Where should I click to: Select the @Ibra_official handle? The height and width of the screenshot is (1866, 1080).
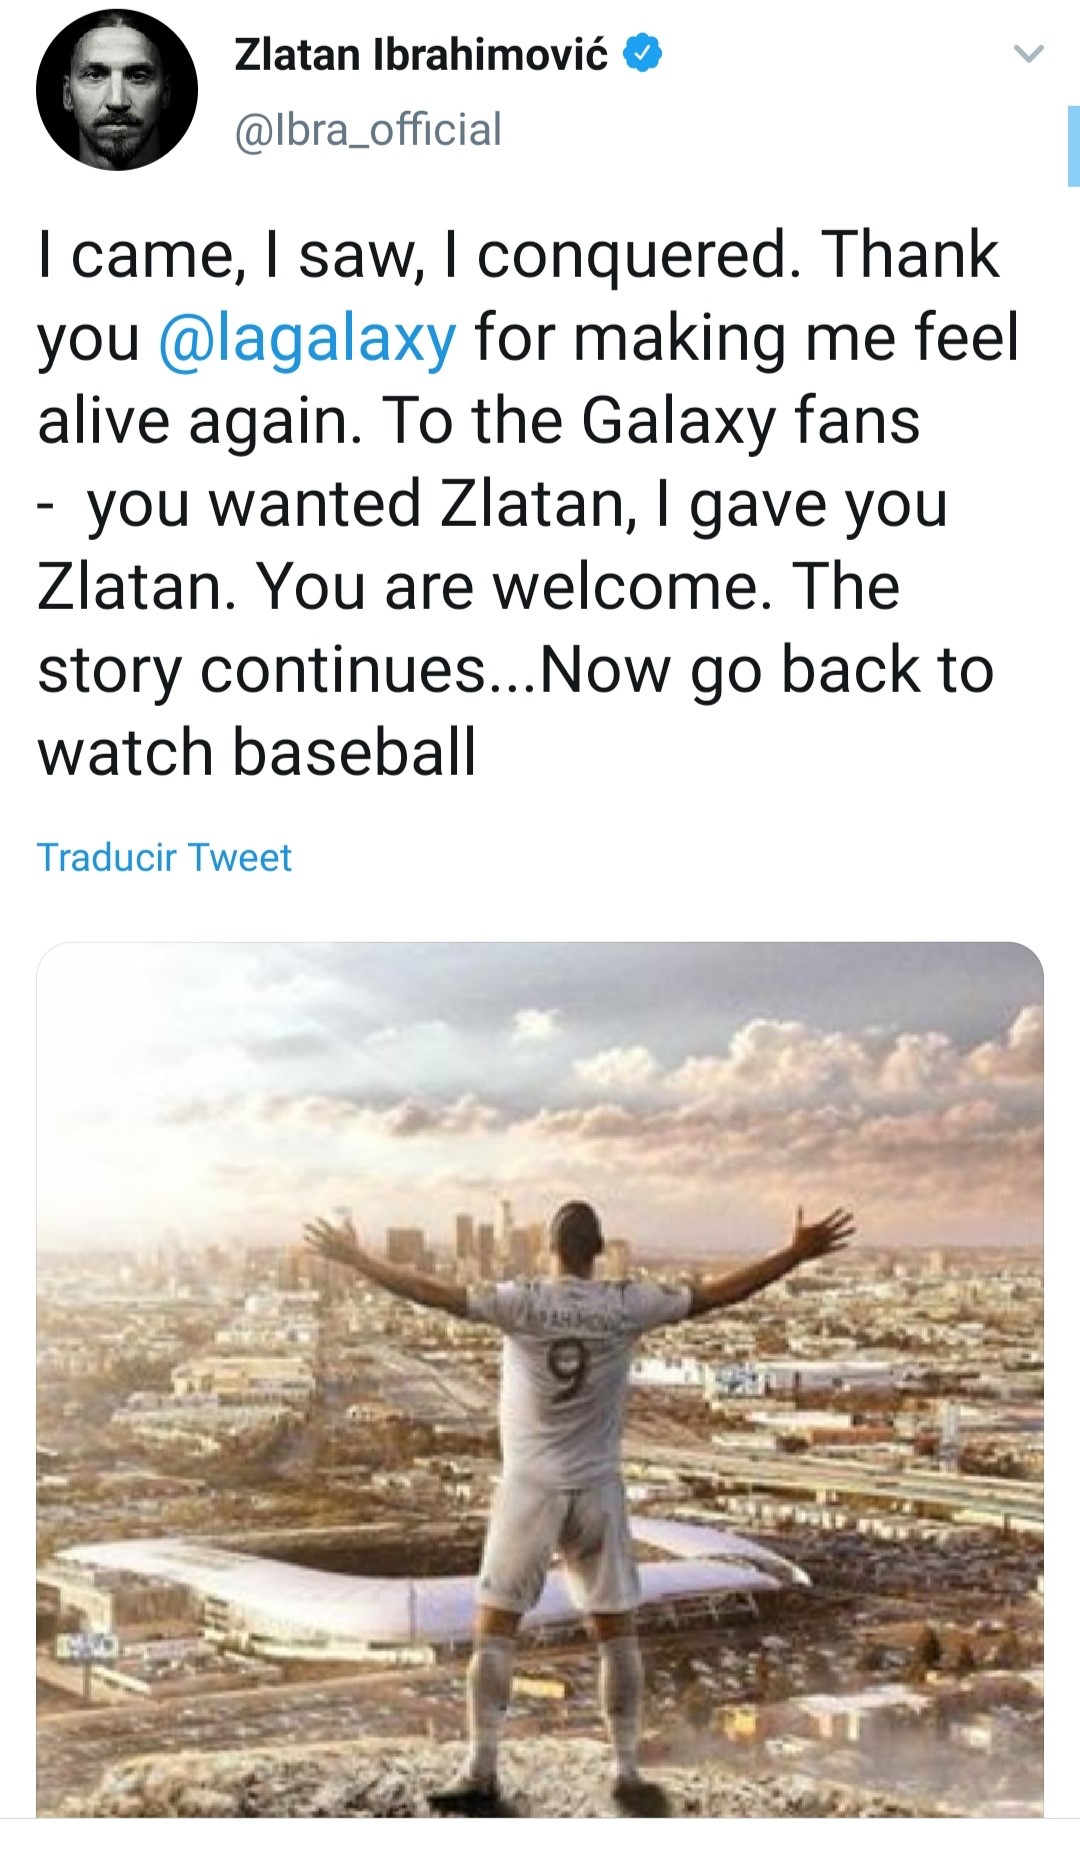click(x=368, y=126)
